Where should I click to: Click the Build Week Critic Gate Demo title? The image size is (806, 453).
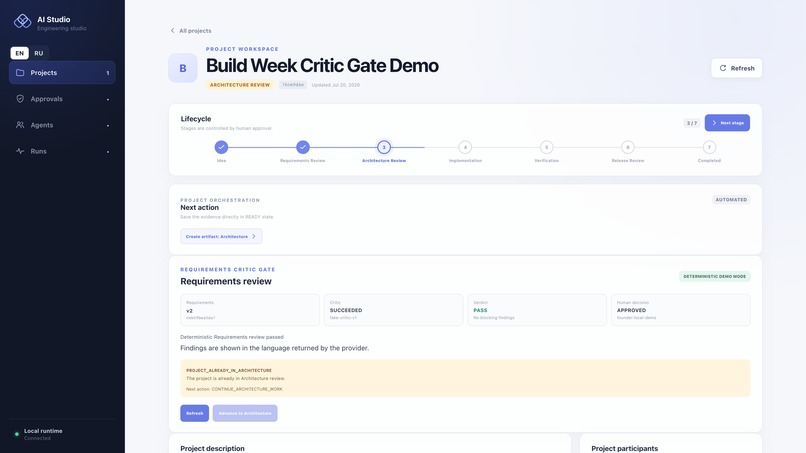pos(322,66)
